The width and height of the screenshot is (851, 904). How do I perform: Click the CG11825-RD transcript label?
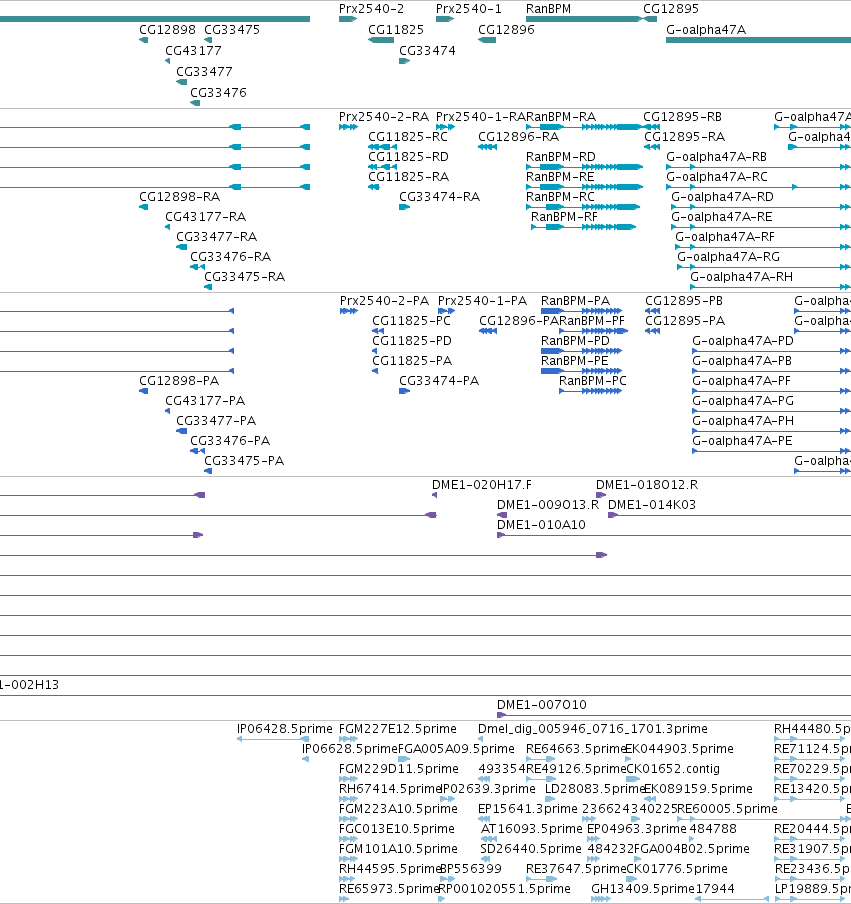click(x=408, y=157)
